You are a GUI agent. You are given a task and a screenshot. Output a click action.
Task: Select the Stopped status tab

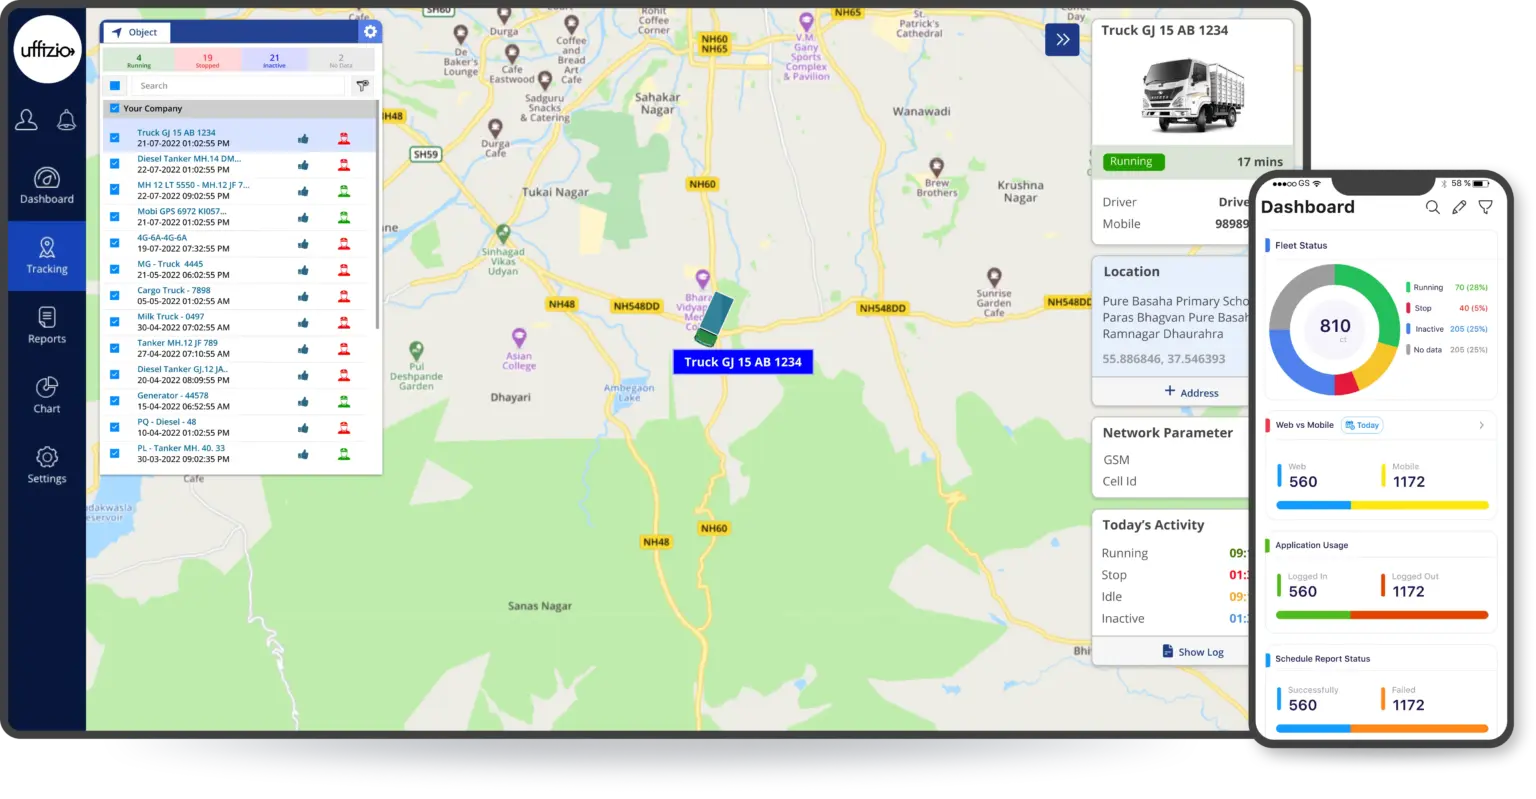pos(207,61)
